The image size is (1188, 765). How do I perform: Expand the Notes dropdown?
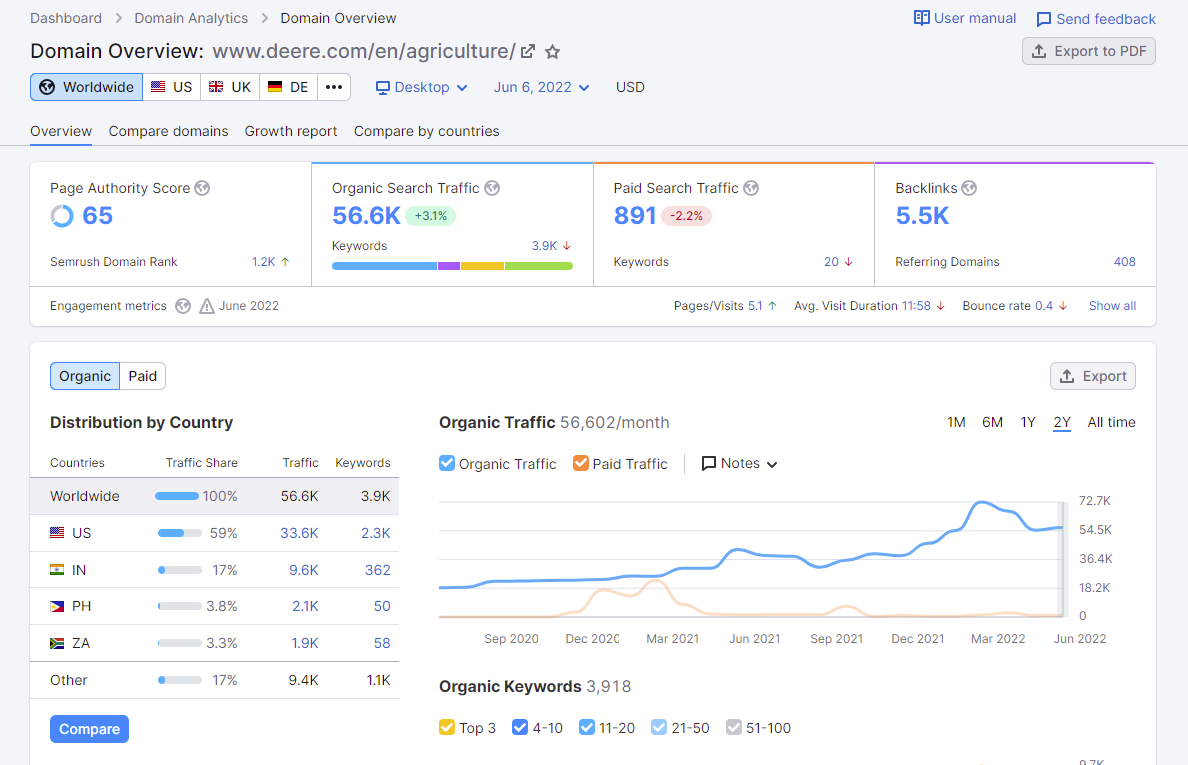tap(739, 464)
